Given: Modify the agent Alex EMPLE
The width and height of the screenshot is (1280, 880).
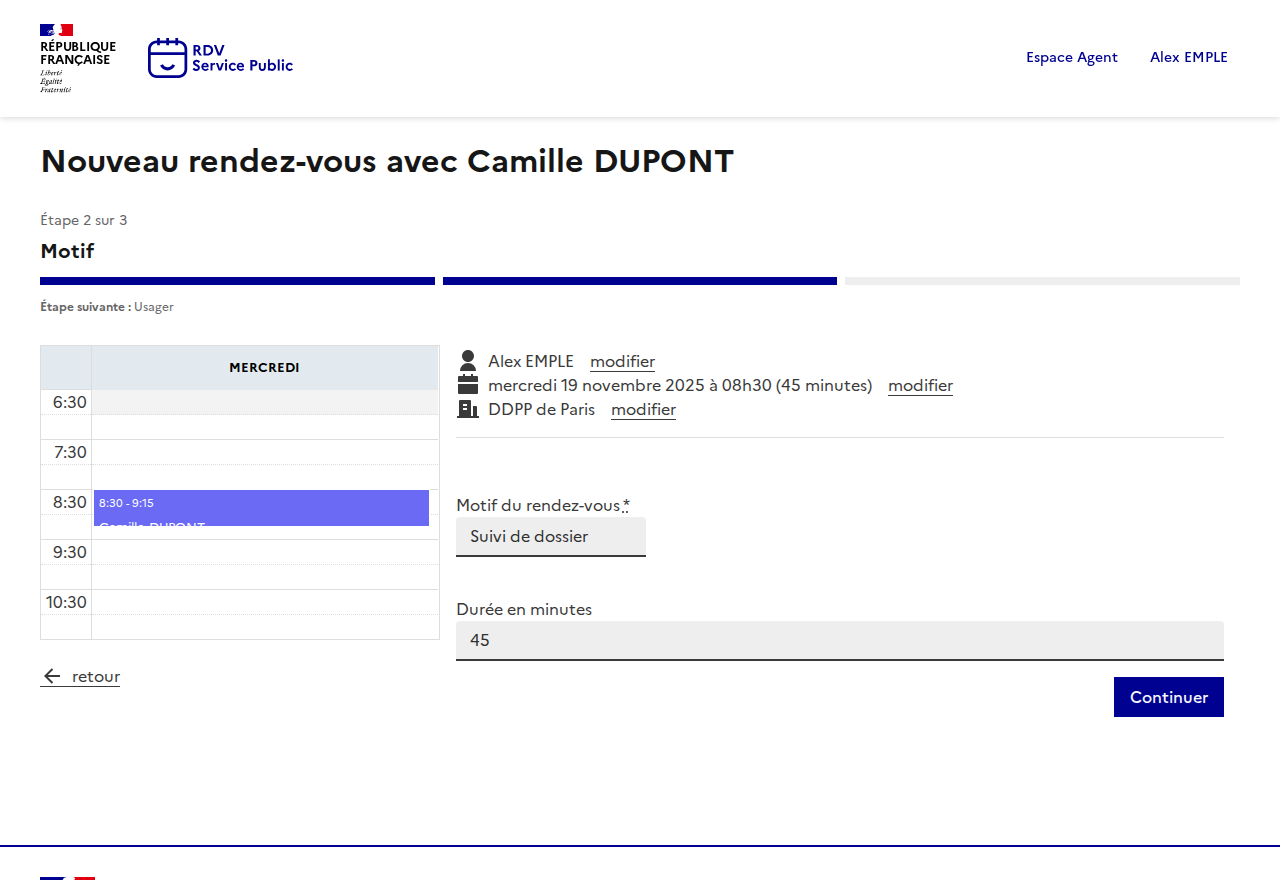Looking at the screenshot, I should point(622,361).
